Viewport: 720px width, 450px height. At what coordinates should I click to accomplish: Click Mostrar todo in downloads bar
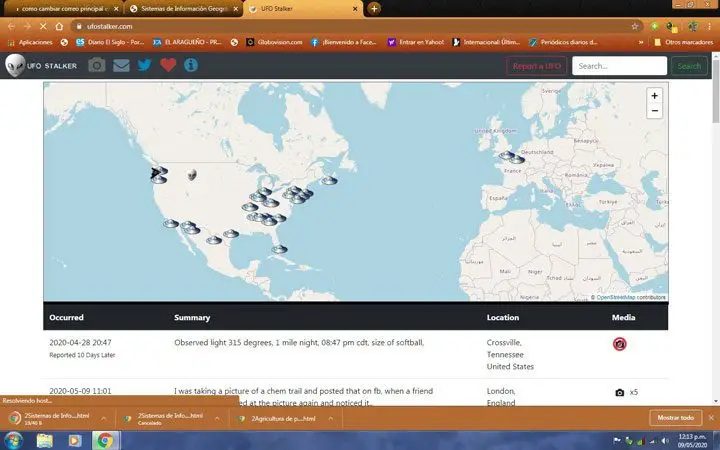click(x=677, y=417)
